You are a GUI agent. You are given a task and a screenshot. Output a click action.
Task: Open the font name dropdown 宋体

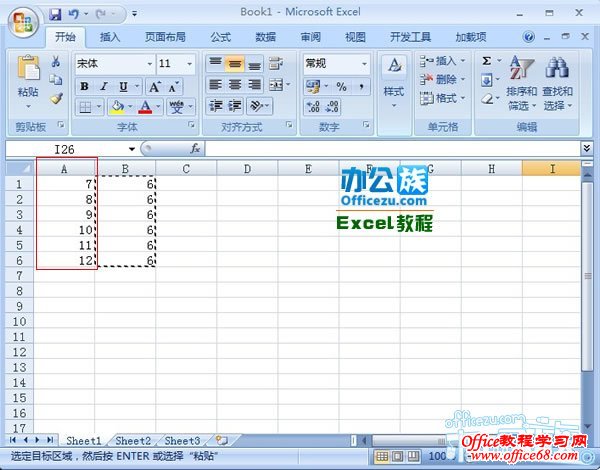click(150, 64)
